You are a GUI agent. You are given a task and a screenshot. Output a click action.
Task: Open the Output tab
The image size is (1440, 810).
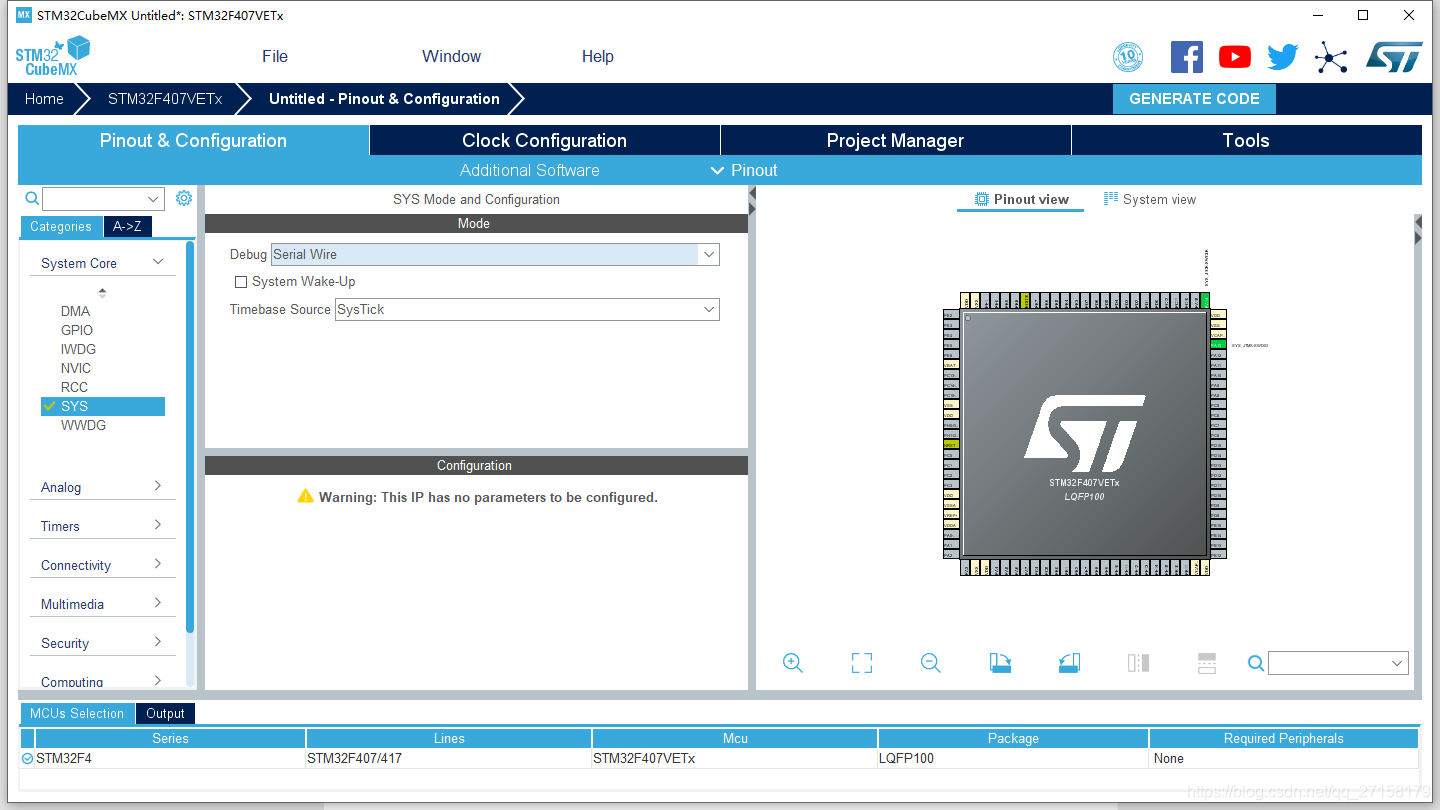click(x=165, y=713)
